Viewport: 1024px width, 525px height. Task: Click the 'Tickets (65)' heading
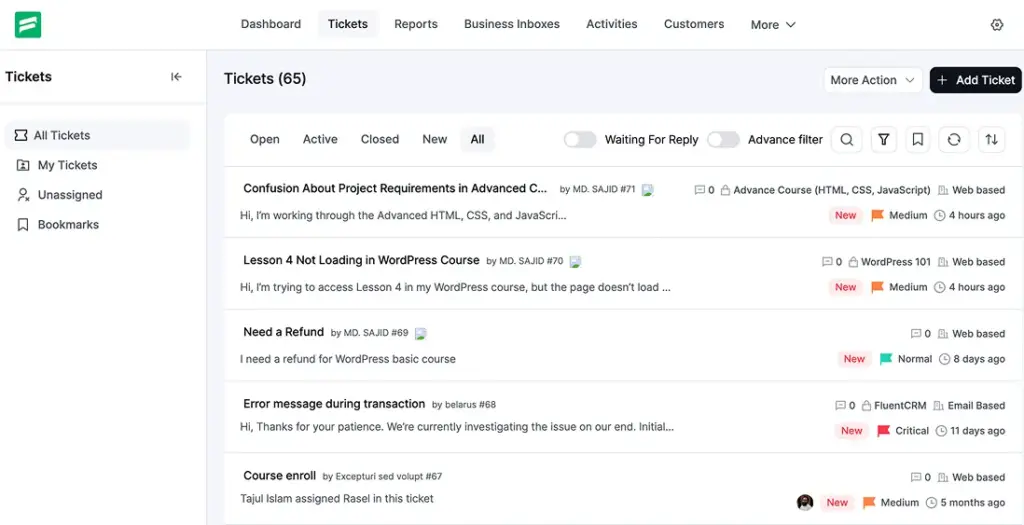[x=265, y=79]
